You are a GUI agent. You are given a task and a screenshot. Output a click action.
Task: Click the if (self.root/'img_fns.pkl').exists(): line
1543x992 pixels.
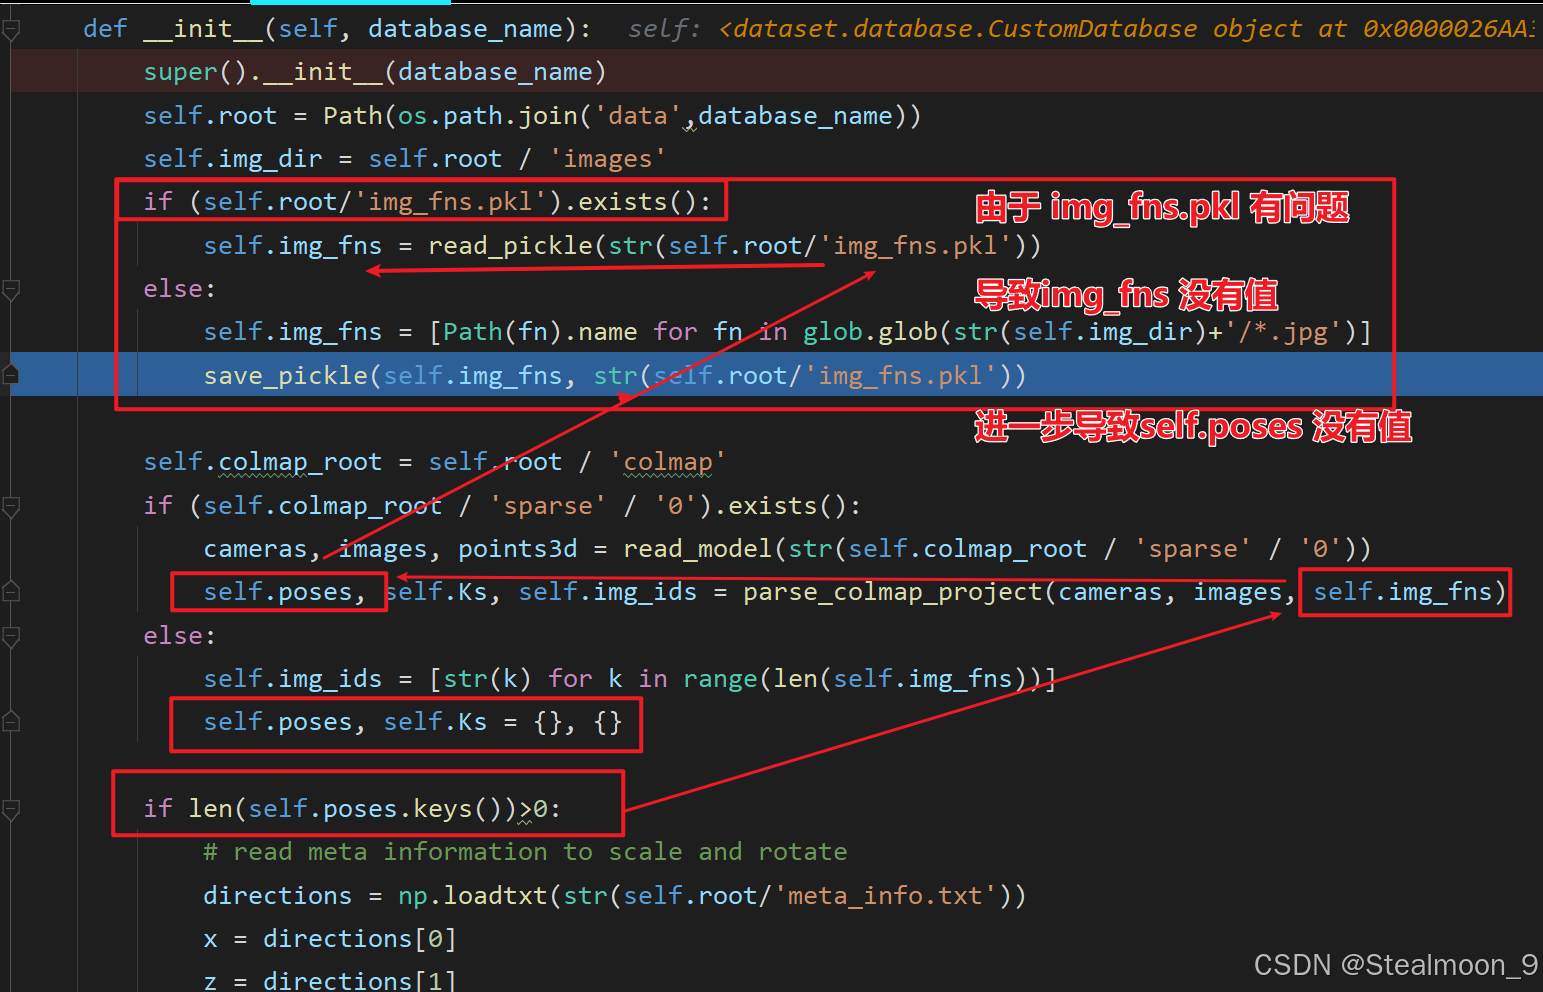click(428, 202)
